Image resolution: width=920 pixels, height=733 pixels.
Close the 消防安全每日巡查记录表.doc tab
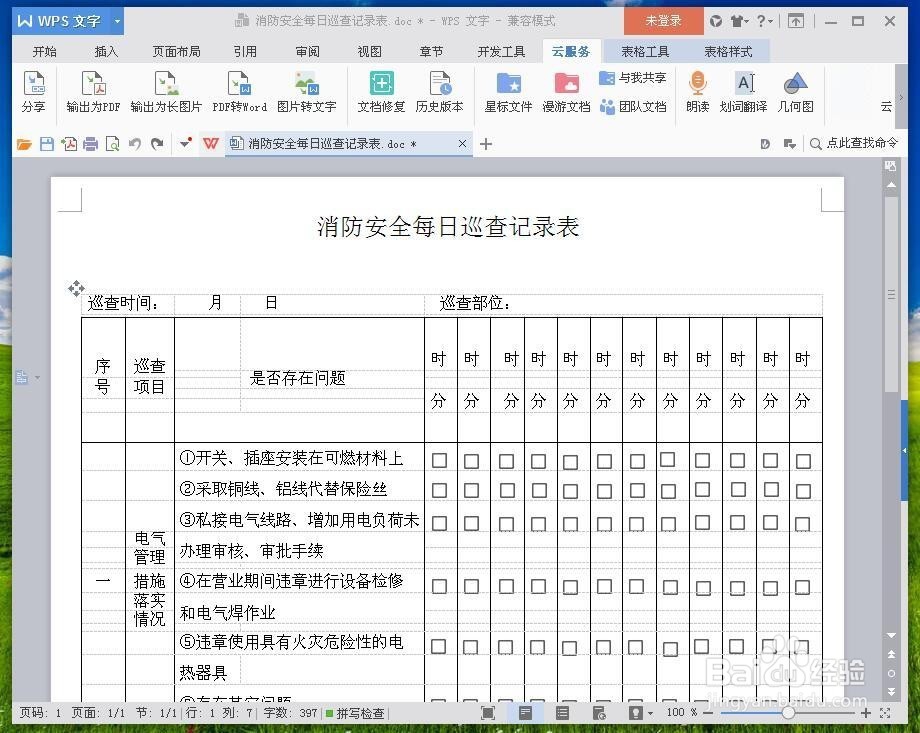(x=462, y=143)
